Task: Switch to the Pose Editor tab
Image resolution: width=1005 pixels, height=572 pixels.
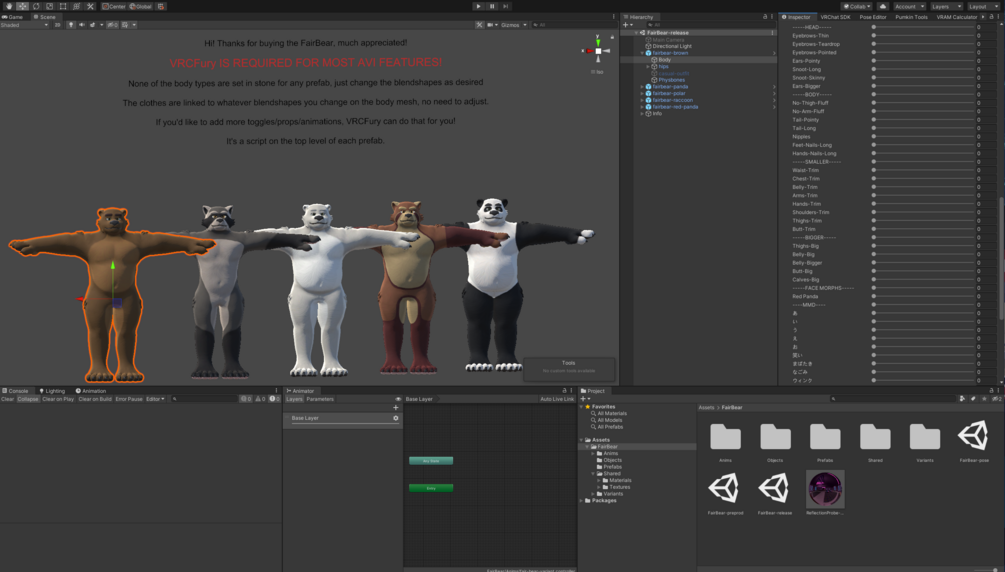Action: pyautogui.click(x=872, y=17)
